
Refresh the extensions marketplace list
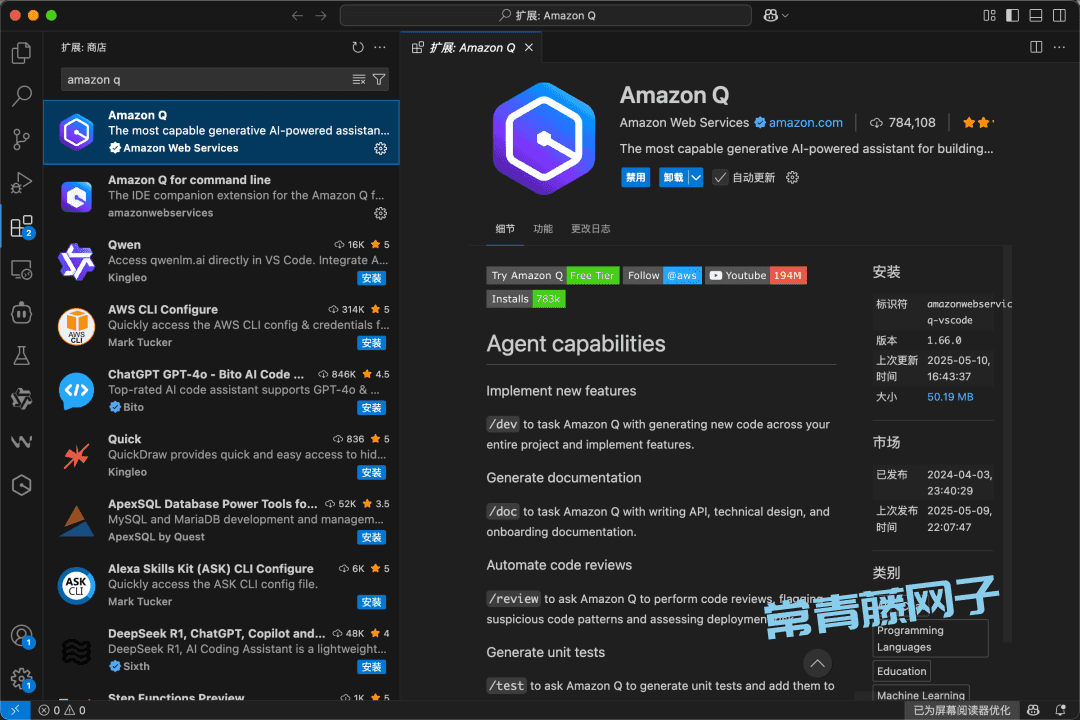pos(358,47)
